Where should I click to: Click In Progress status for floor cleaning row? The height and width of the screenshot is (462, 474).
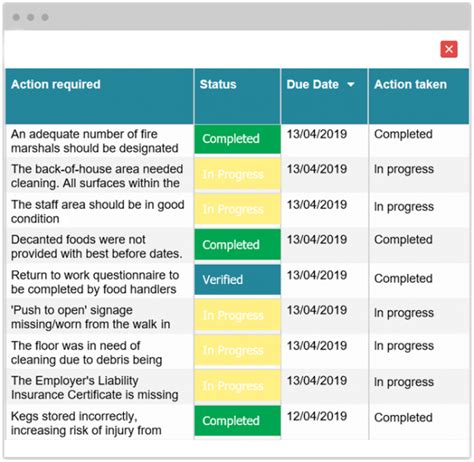coord(237,350)
